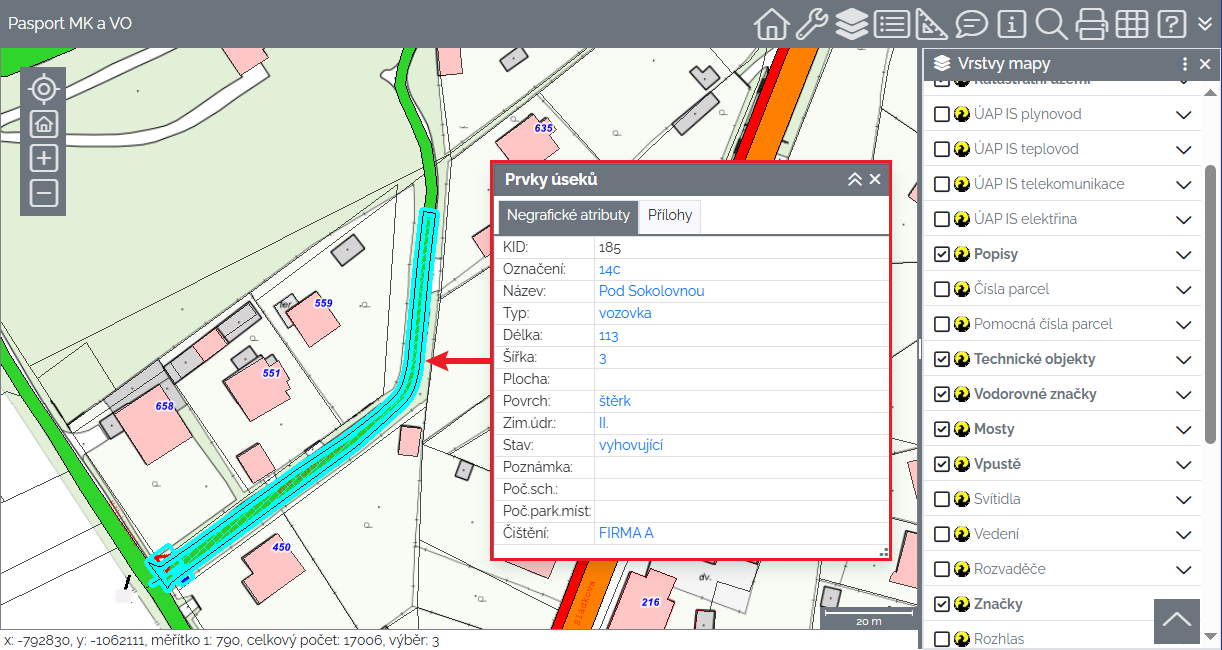Expand the Popisy layer chevron

pos(1184,254)
